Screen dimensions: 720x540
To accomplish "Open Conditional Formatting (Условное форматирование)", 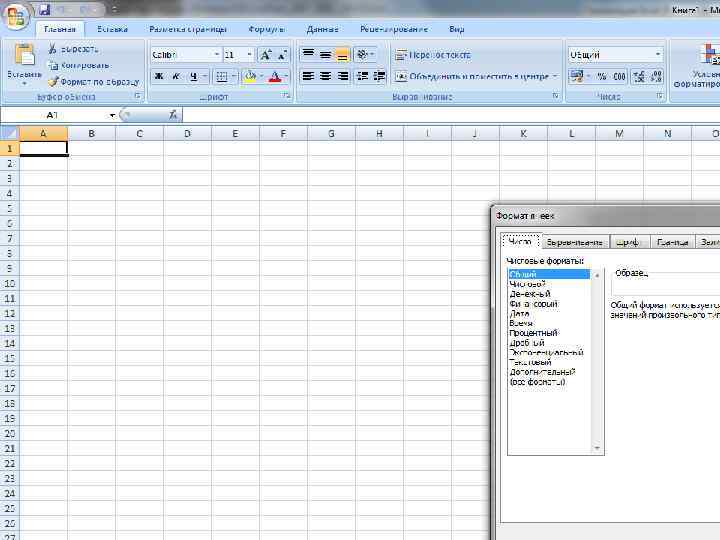I will click(x=703, y=67).
